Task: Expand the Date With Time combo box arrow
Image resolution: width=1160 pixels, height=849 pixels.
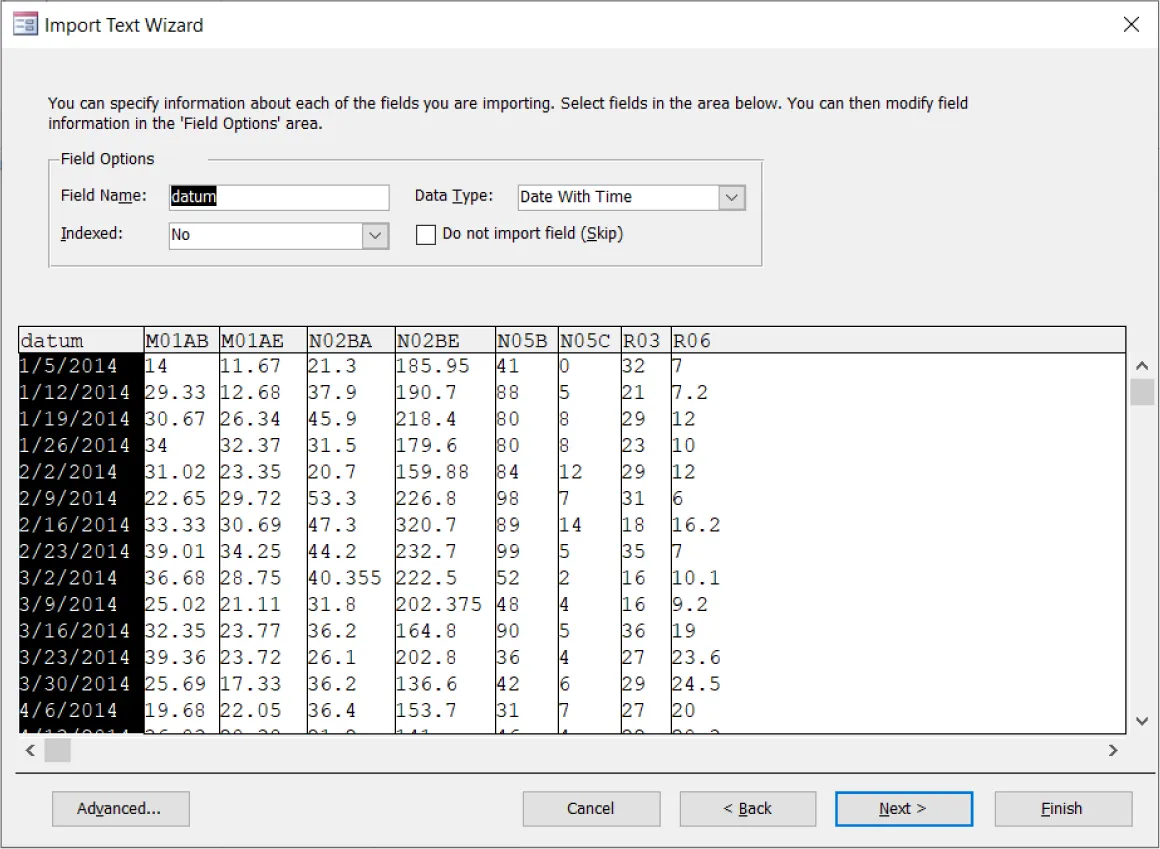Action: click(x=733, y=197)
